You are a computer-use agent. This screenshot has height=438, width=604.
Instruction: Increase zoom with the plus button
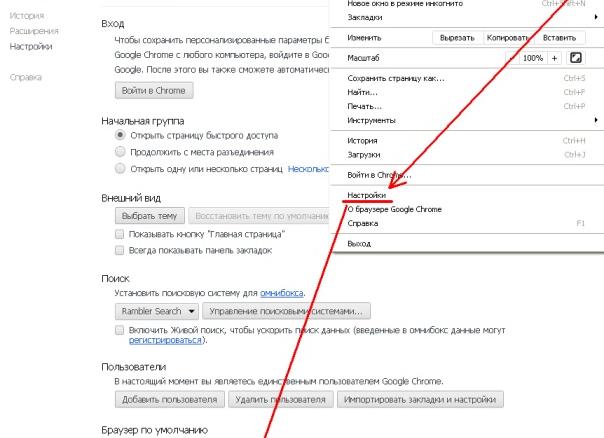554,58
